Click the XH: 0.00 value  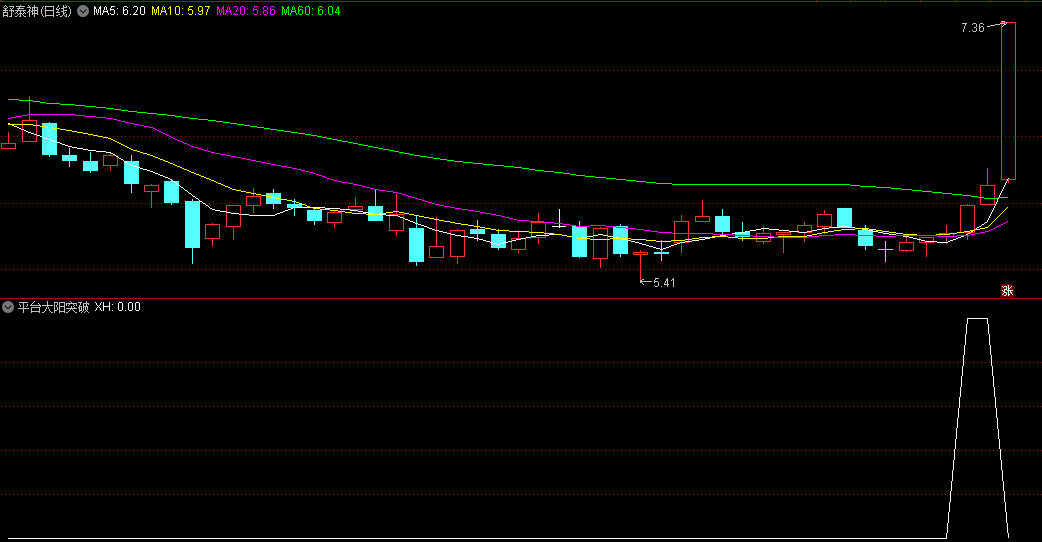(x=118, y=307)
